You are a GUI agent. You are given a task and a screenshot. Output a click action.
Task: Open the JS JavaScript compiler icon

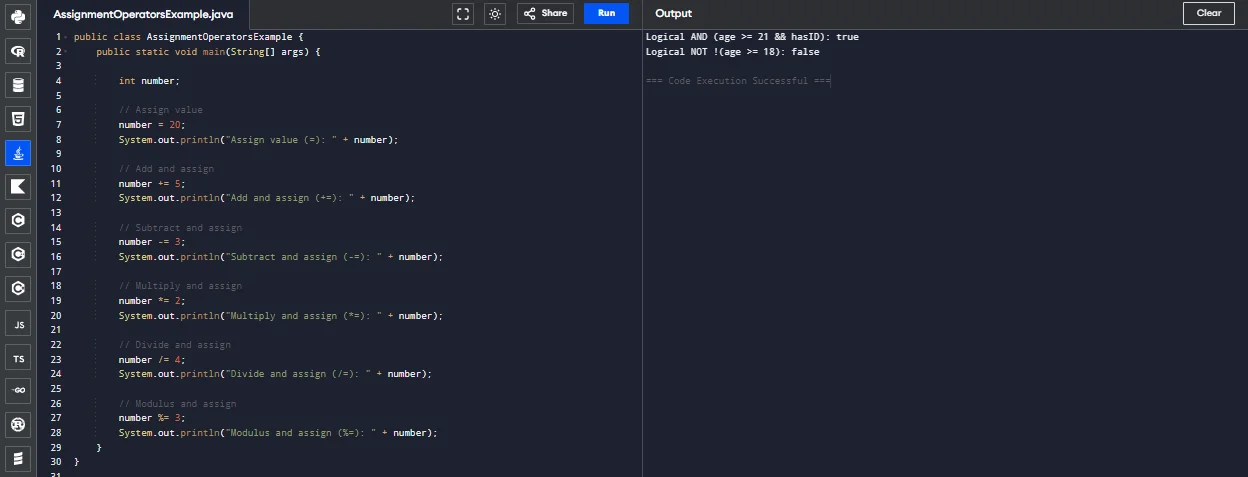coord(18,324)
